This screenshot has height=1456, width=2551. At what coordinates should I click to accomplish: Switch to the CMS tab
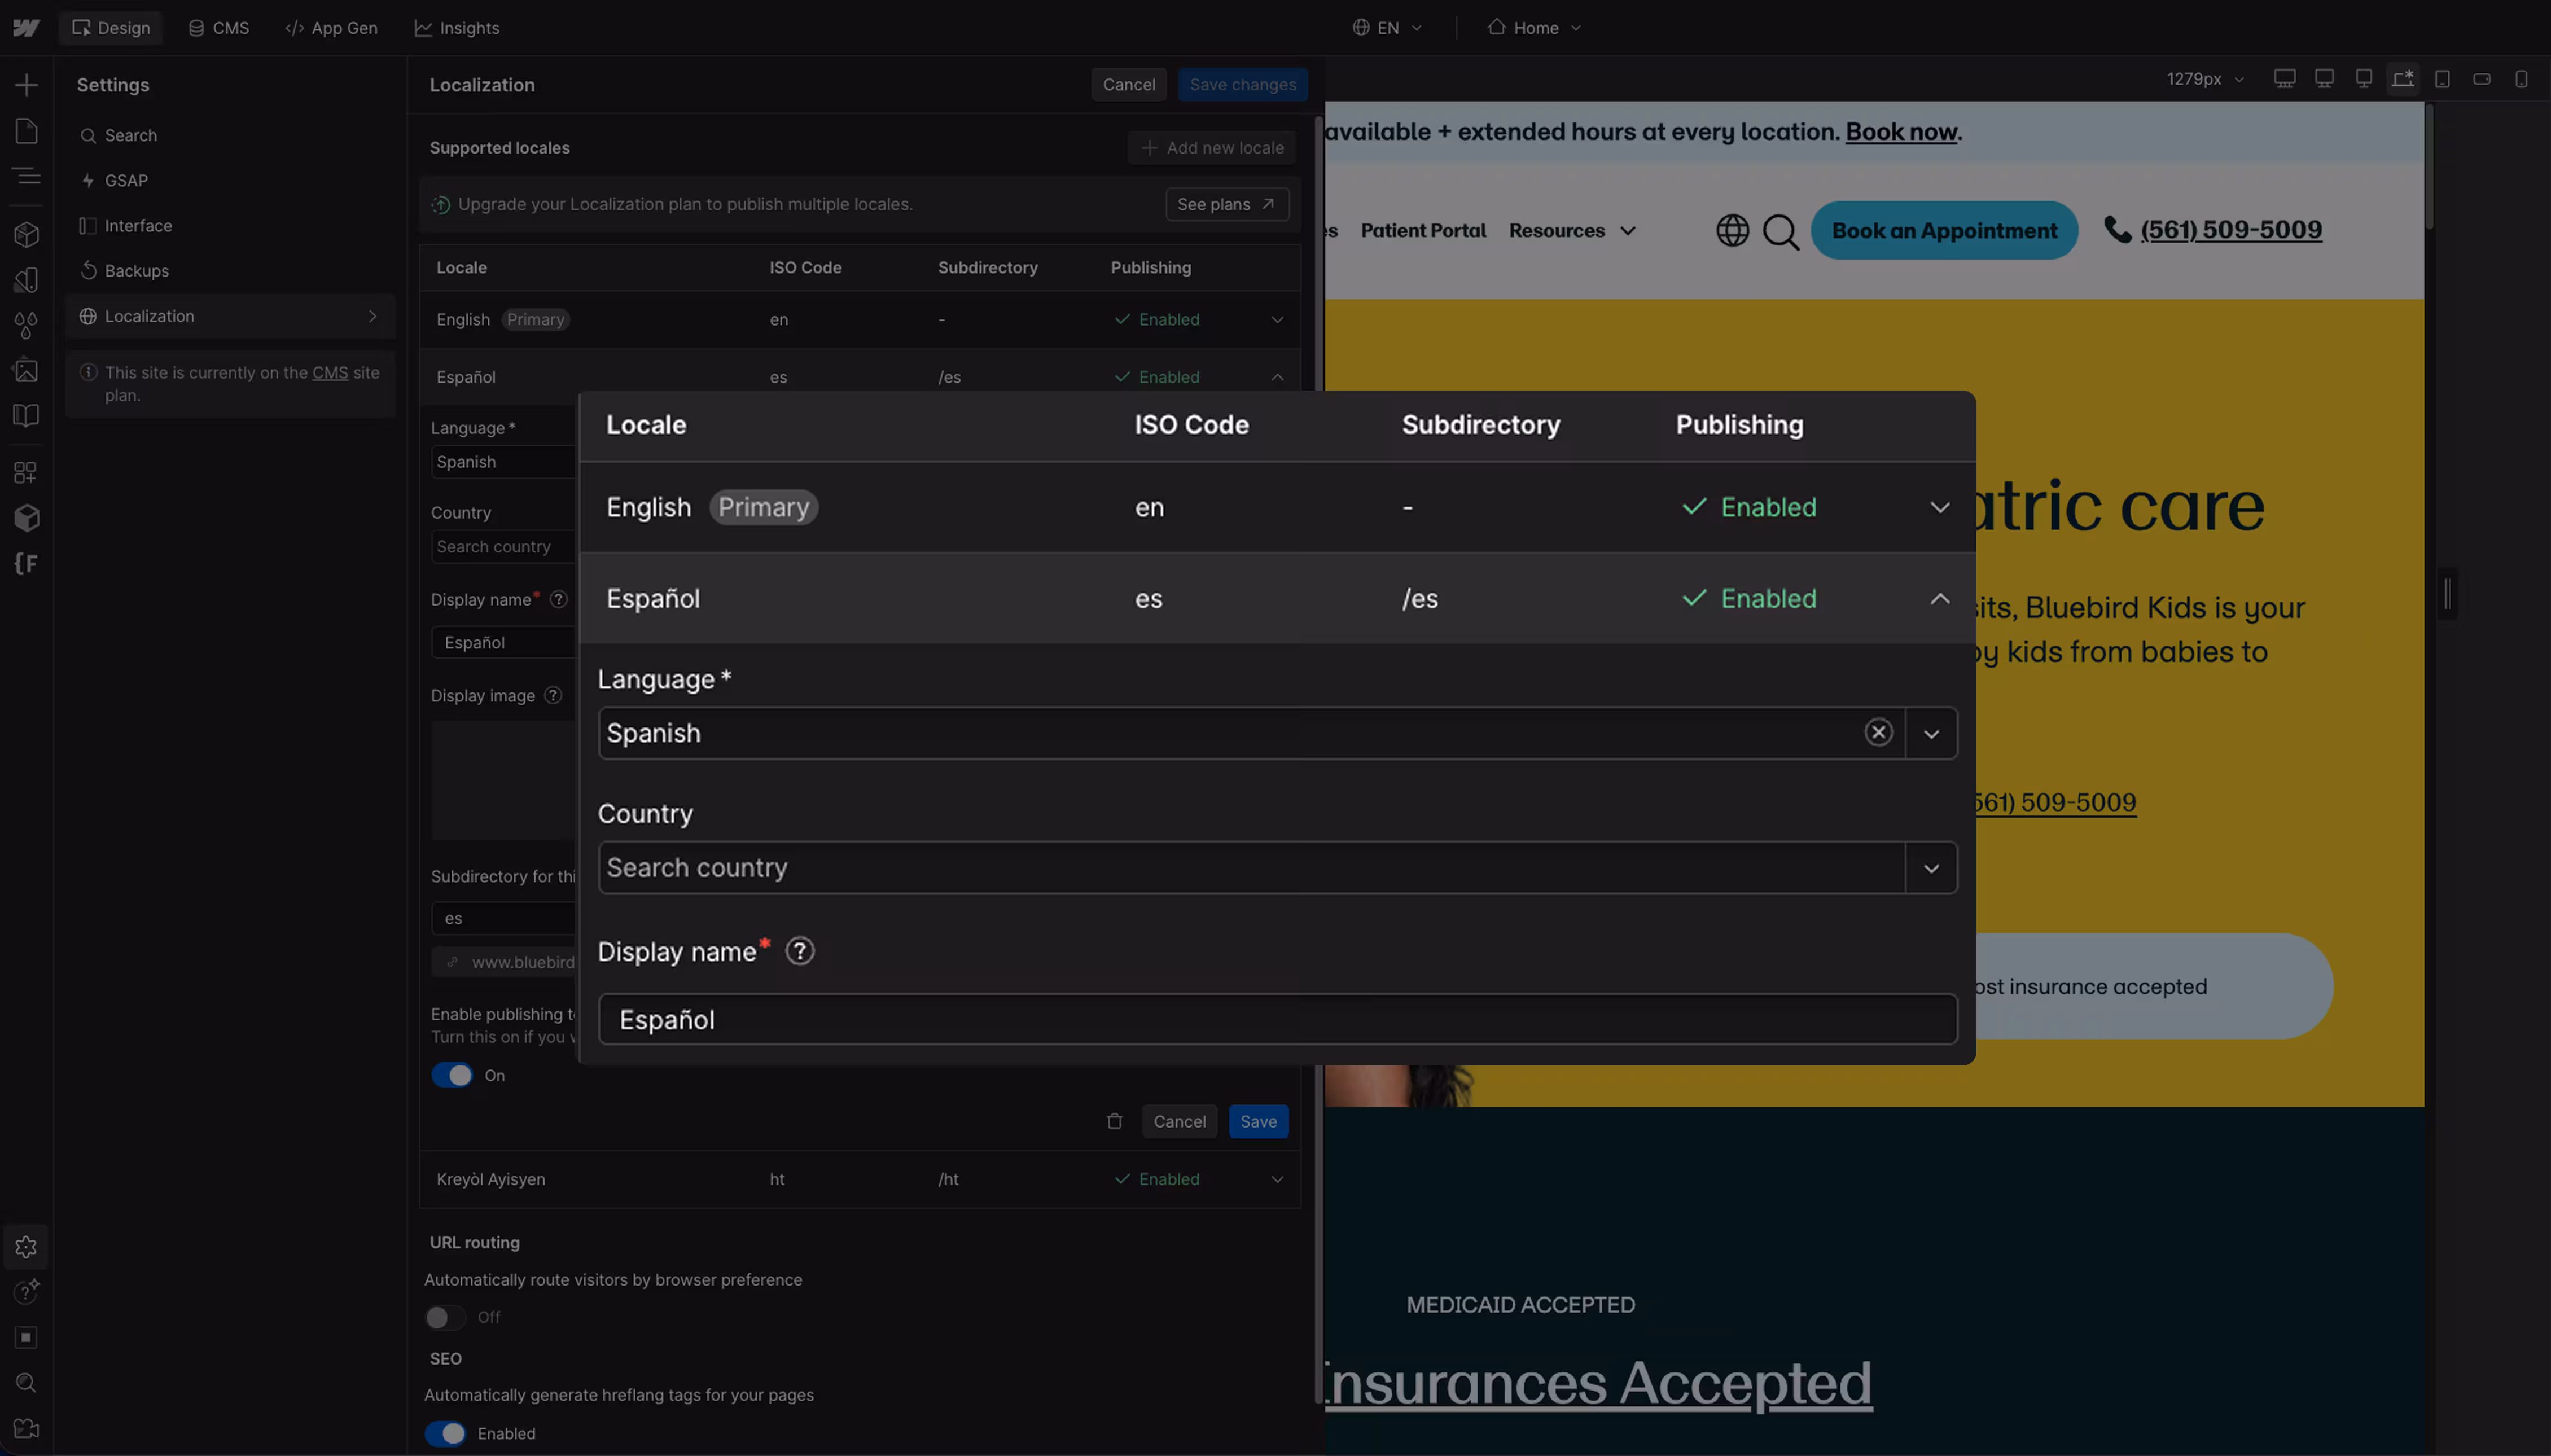[x=219, y=28]
